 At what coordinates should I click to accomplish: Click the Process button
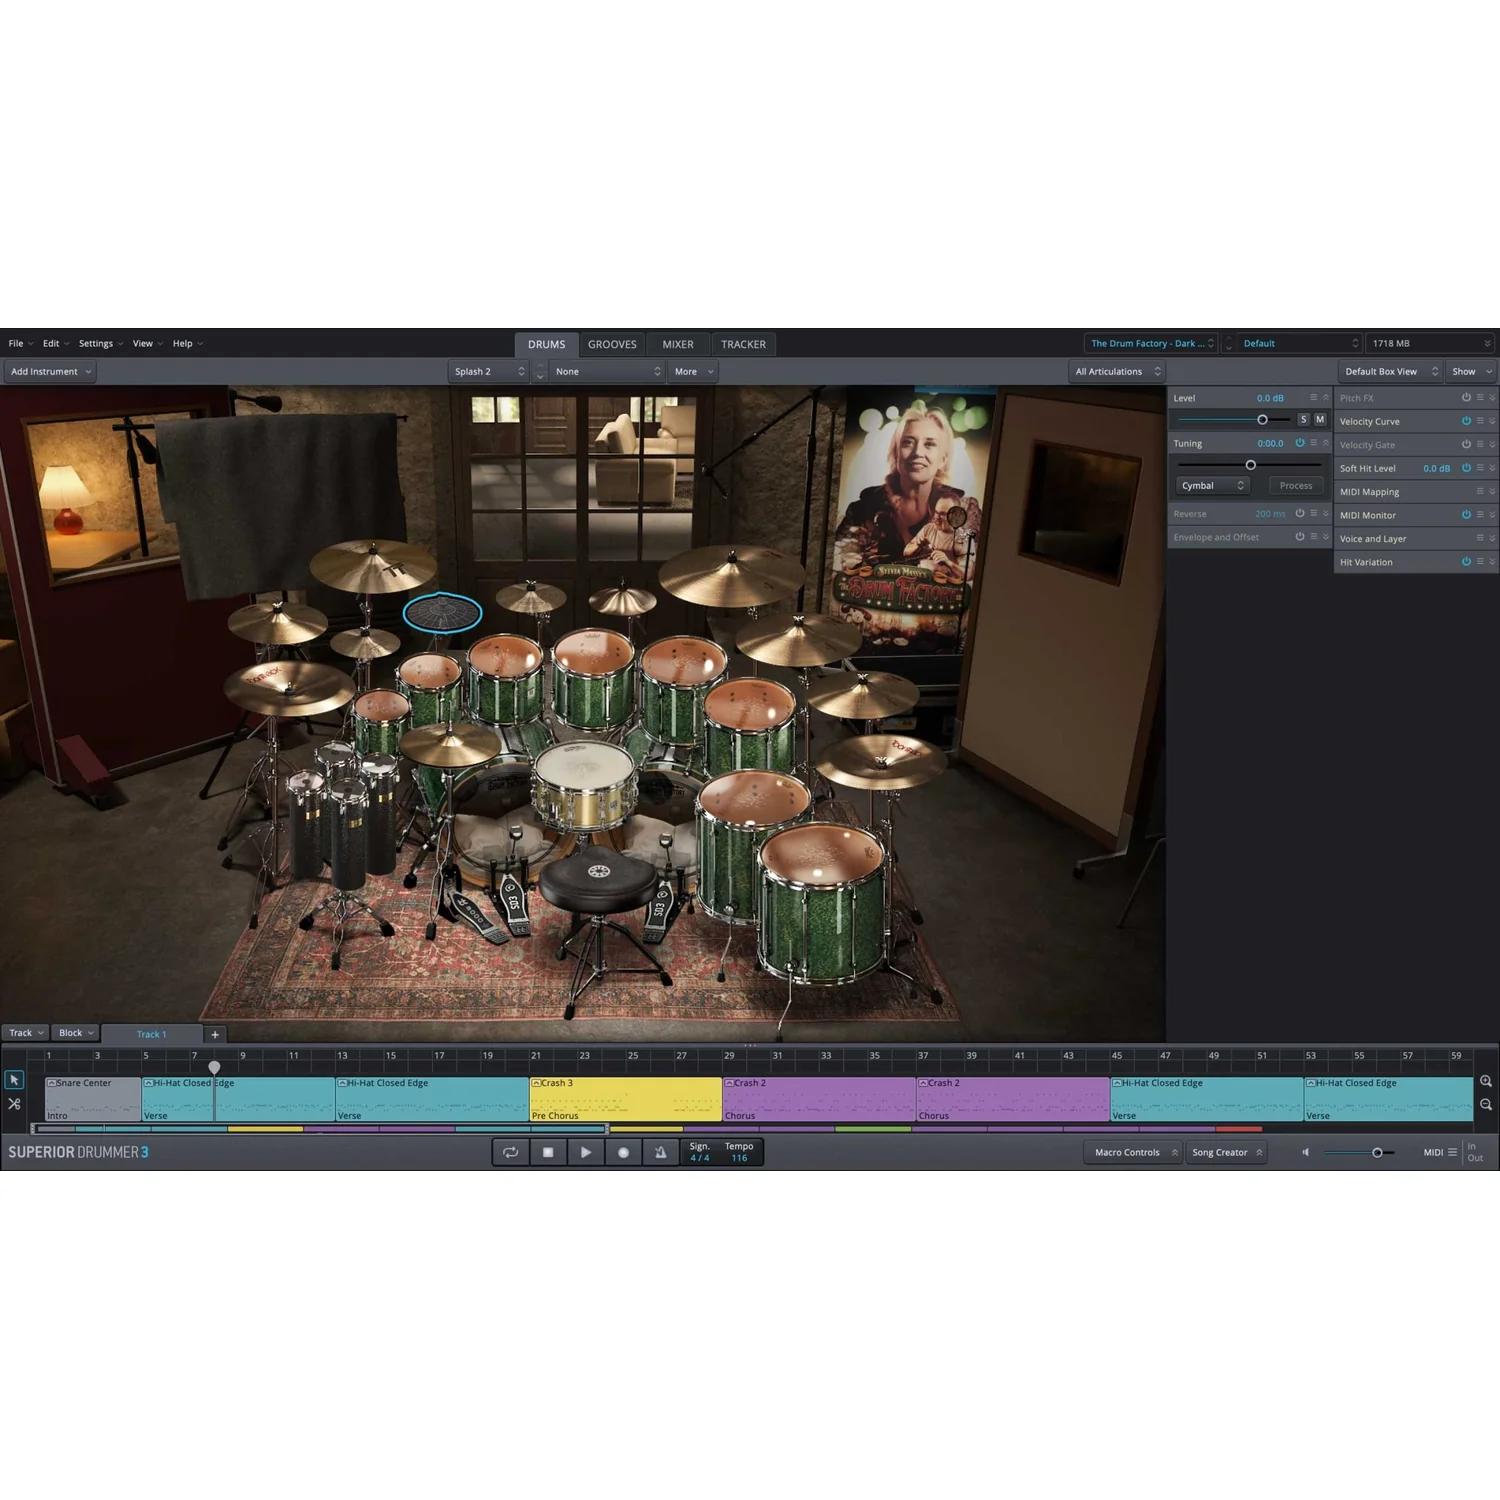pos(1296,486)
